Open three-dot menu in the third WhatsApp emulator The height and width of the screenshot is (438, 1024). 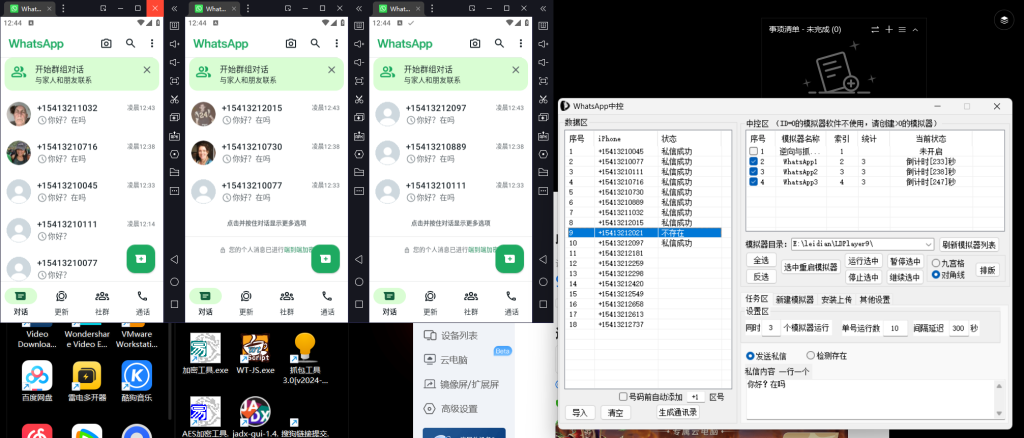(523, 44)
